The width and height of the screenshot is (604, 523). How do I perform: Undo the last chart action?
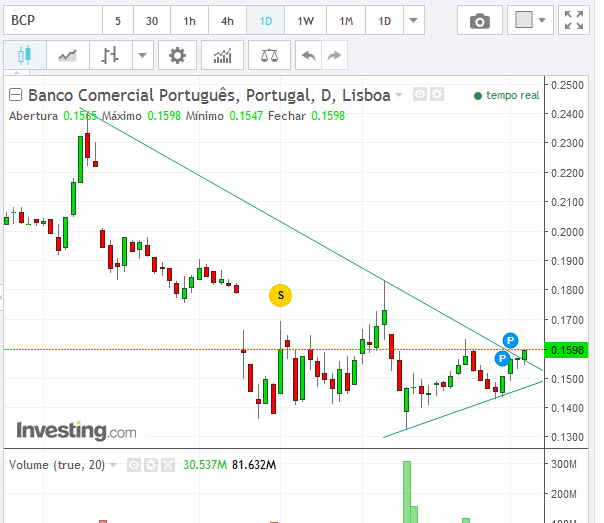(309, 55)
